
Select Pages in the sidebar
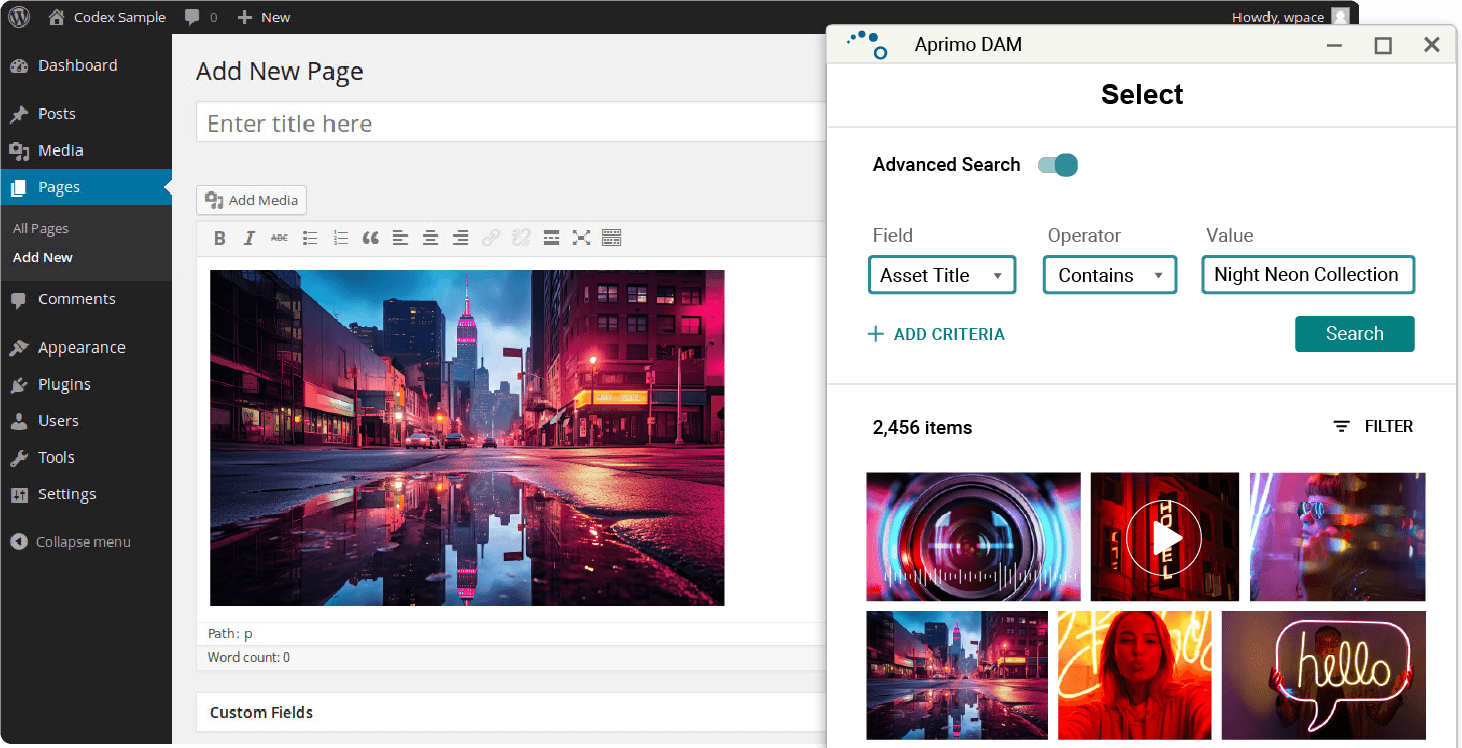[x=86, y=187]
